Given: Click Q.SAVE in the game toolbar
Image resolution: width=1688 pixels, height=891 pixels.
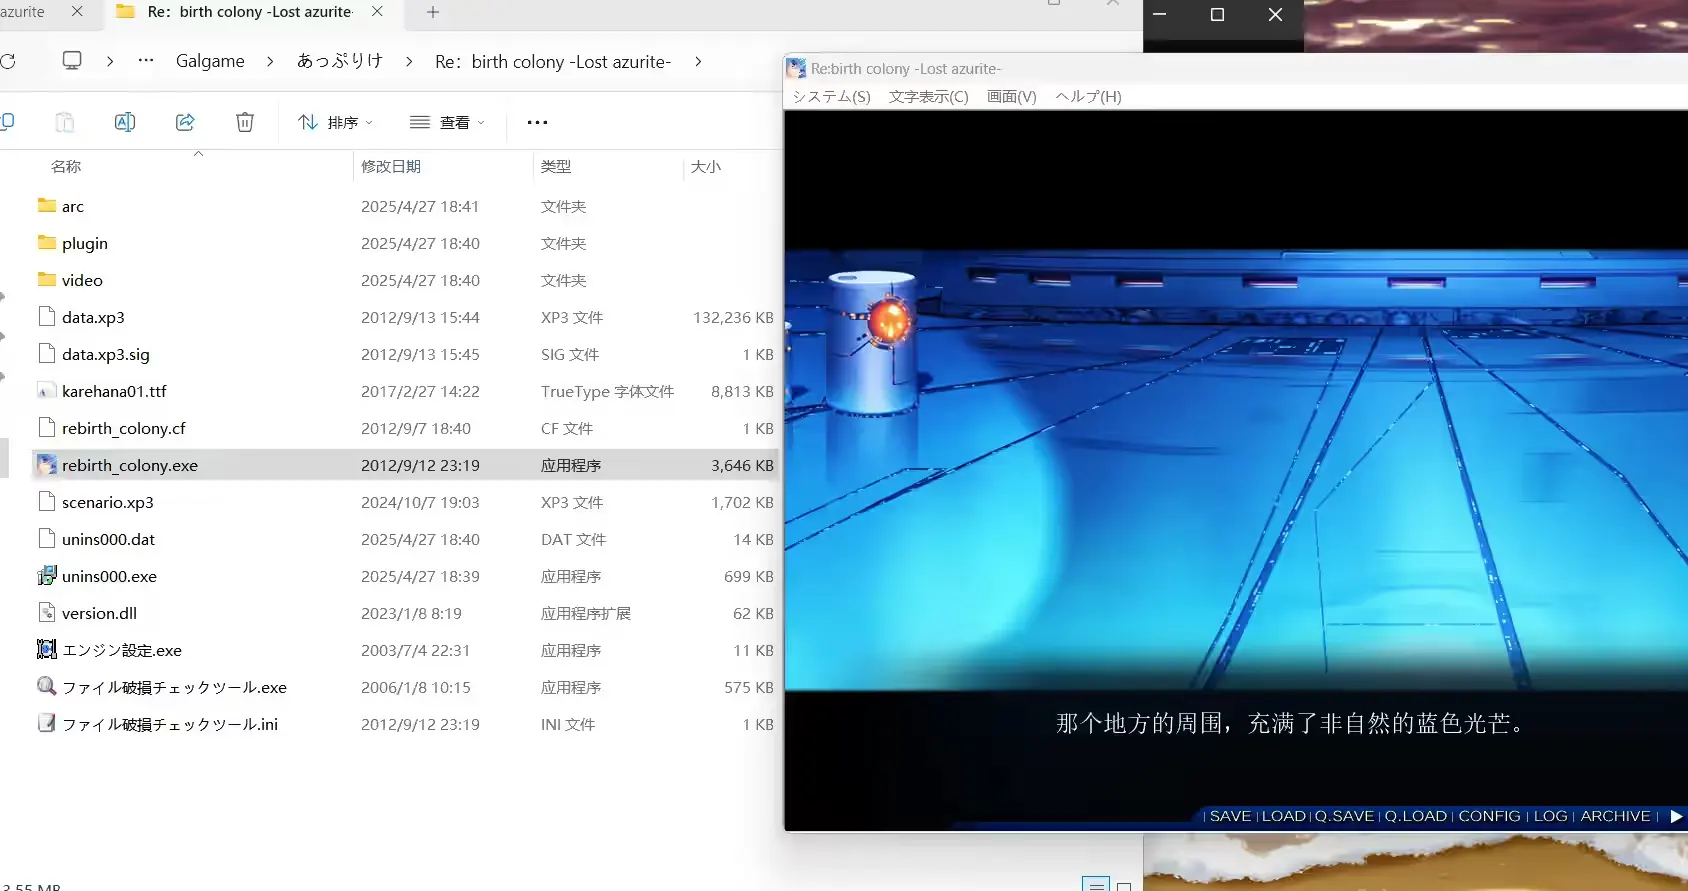Looking at the screenshot, I should pyautogui.click(x=1344, y=816).
